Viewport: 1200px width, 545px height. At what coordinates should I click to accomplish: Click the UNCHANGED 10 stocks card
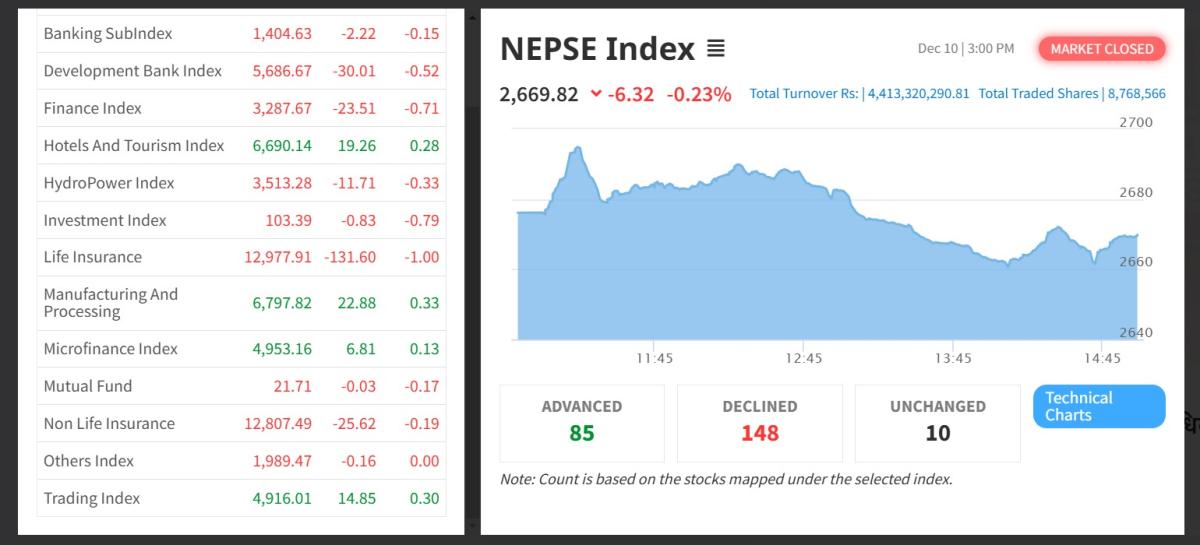pos(937,421)
